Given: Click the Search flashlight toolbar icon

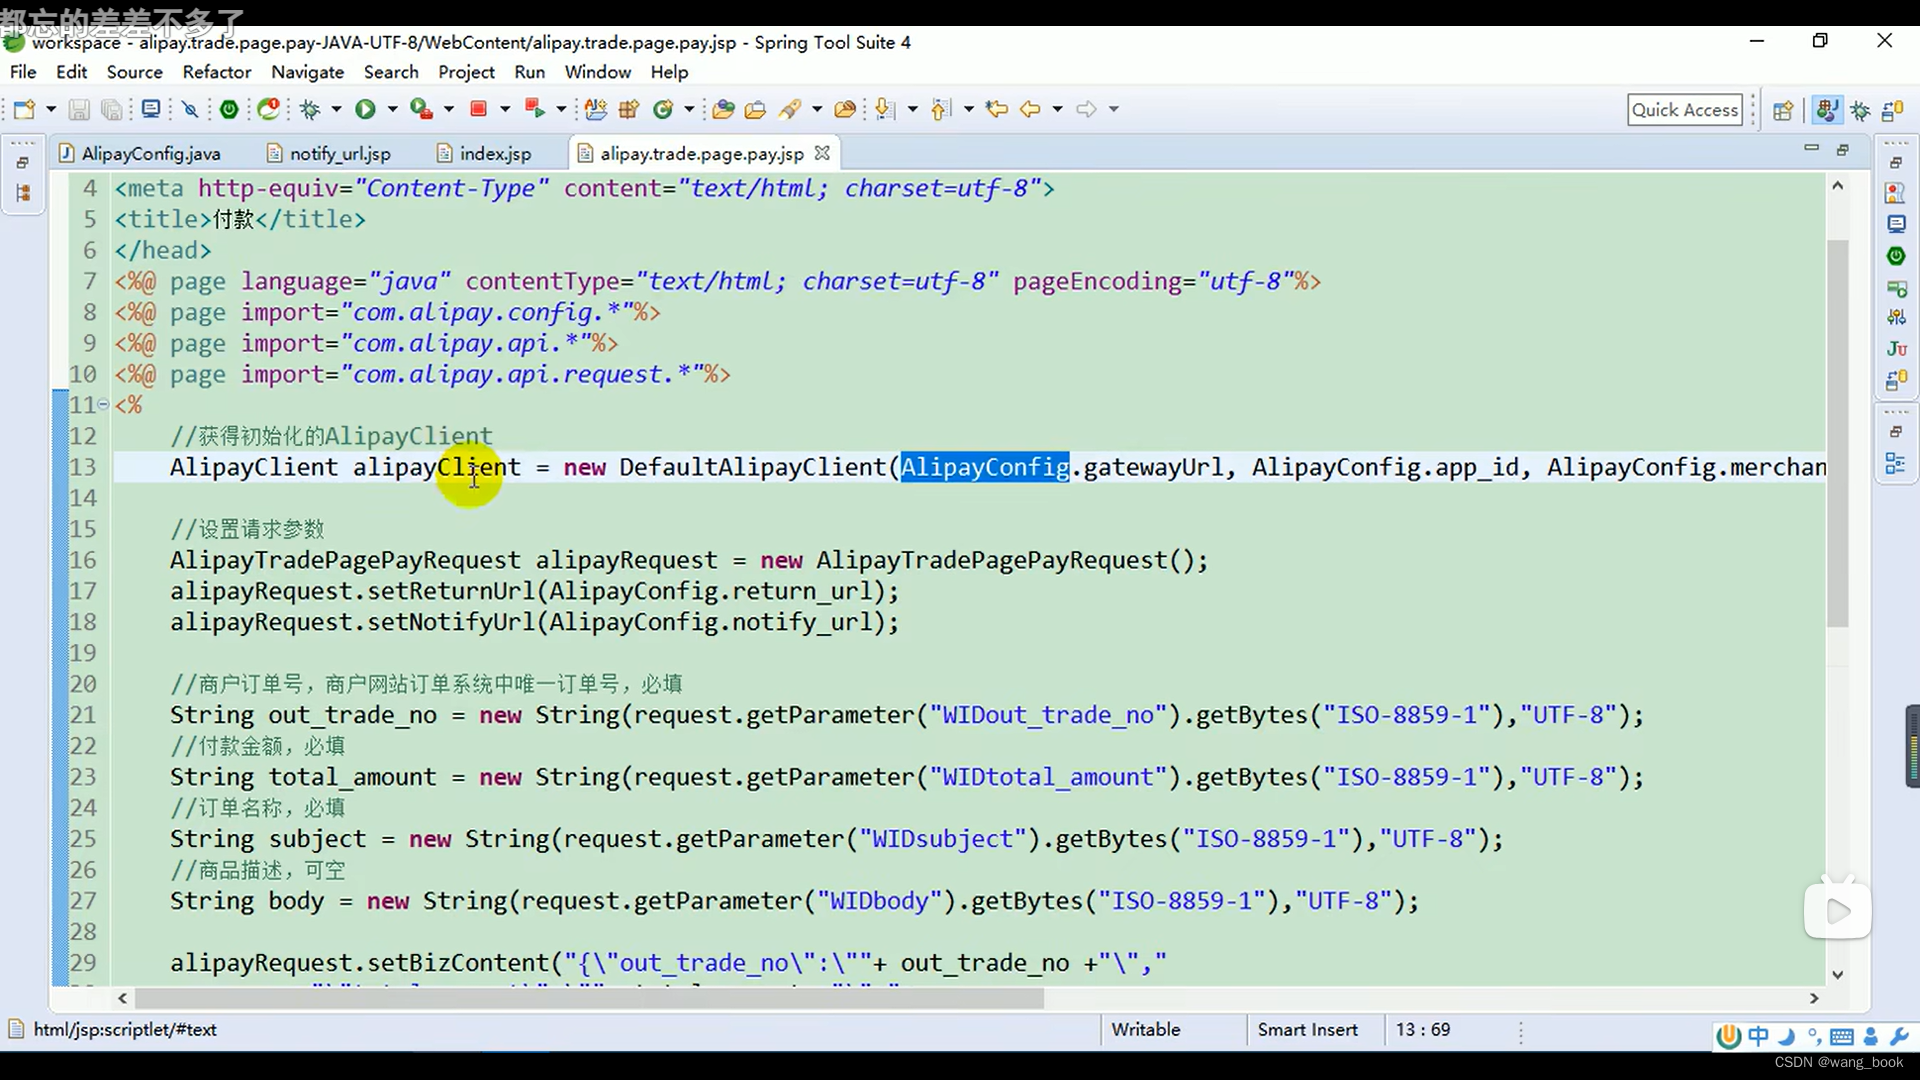Looking at the screenshot, I should coord(790,109).
